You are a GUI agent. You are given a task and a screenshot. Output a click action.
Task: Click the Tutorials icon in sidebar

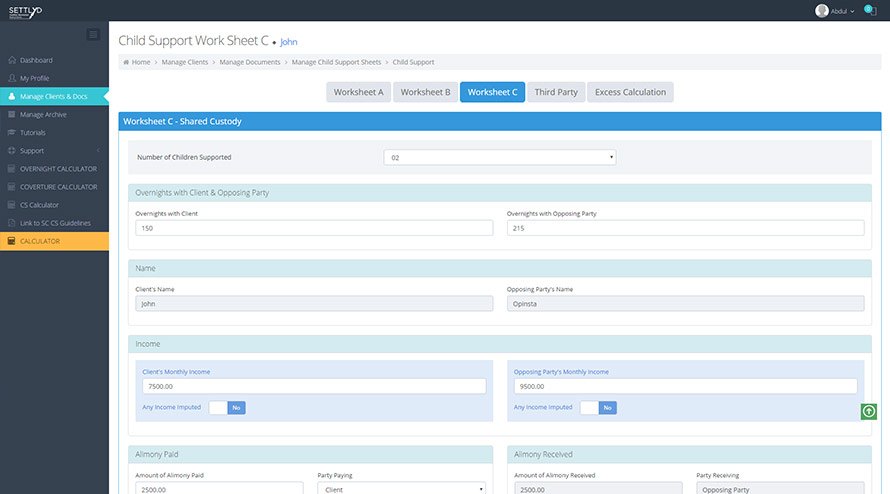12,133
